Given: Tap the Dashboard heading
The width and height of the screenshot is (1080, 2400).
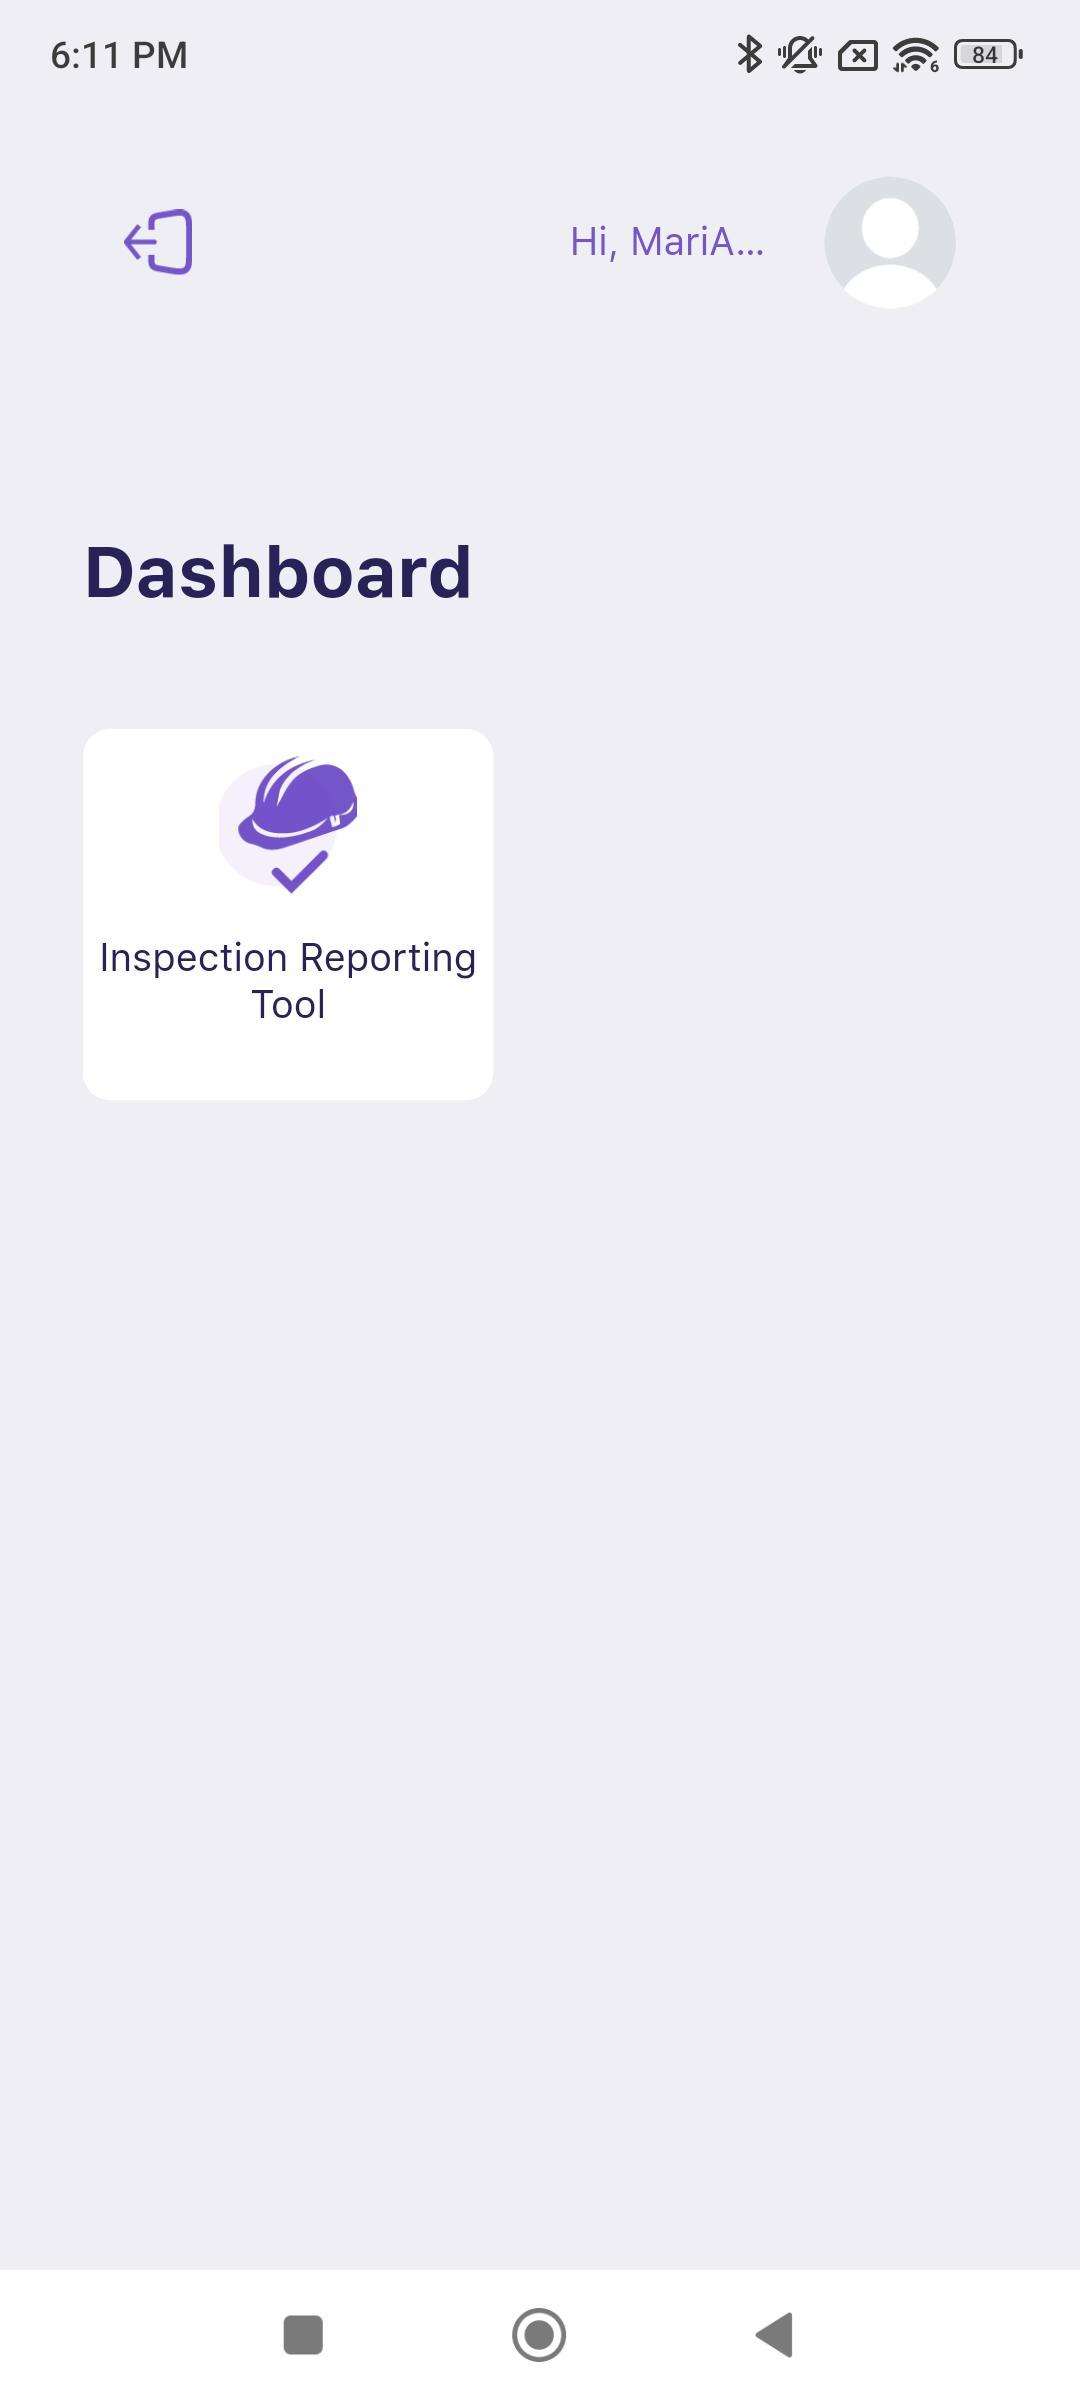Looking at the screenshot, I should pyautogui.click(x=278, y=573).
